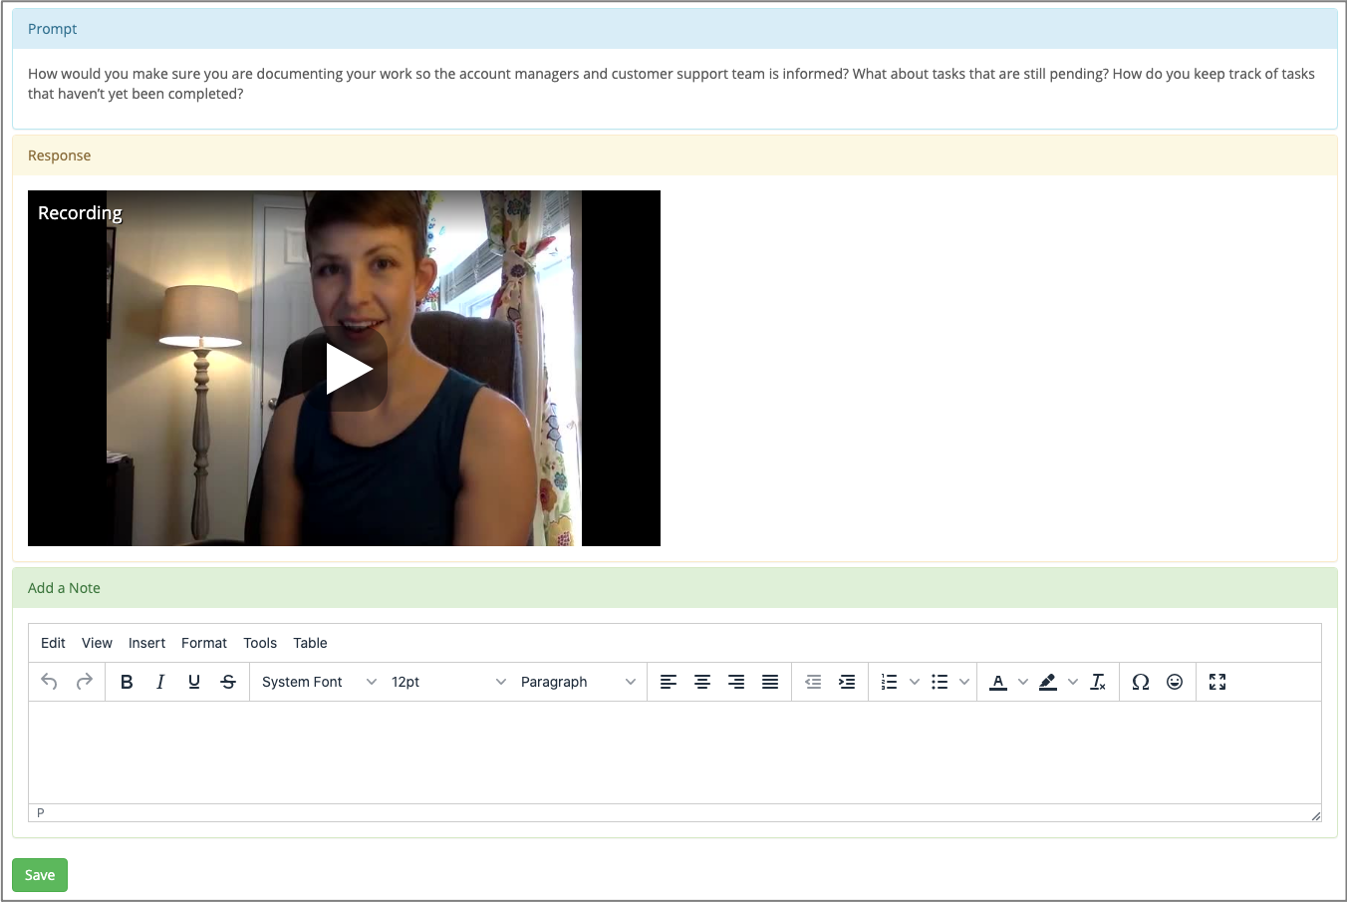Increase the indent
The width and height of the screenshot is (1347, 904).
click(x=847, y=682)
